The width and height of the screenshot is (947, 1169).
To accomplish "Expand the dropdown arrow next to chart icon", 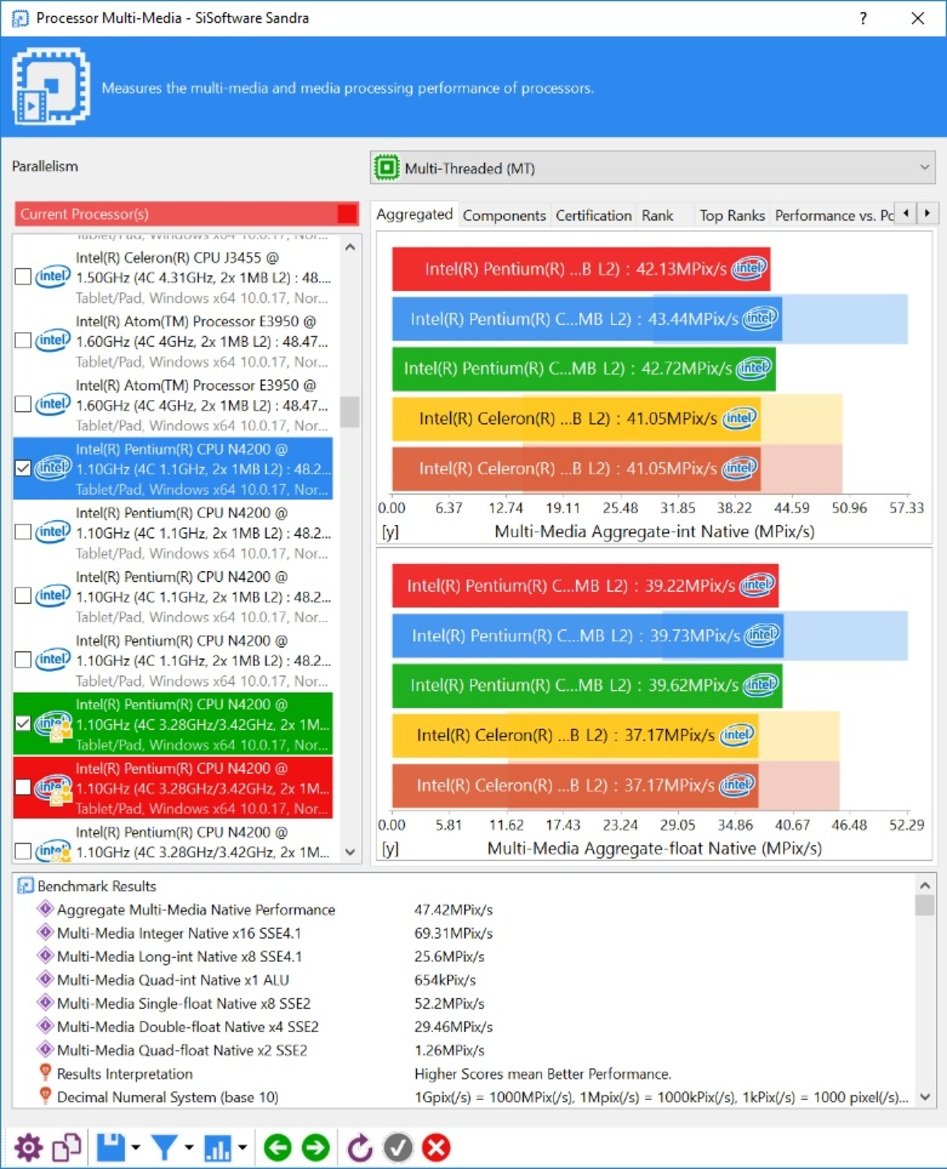I will coord(242,1147).
